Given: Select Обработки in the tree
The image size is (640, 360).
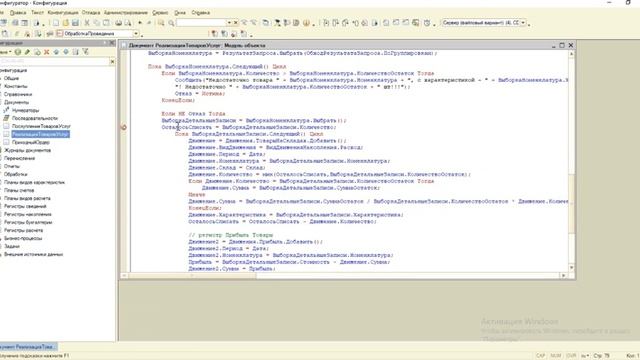Looking at the screenshot, I should point(16,174).
